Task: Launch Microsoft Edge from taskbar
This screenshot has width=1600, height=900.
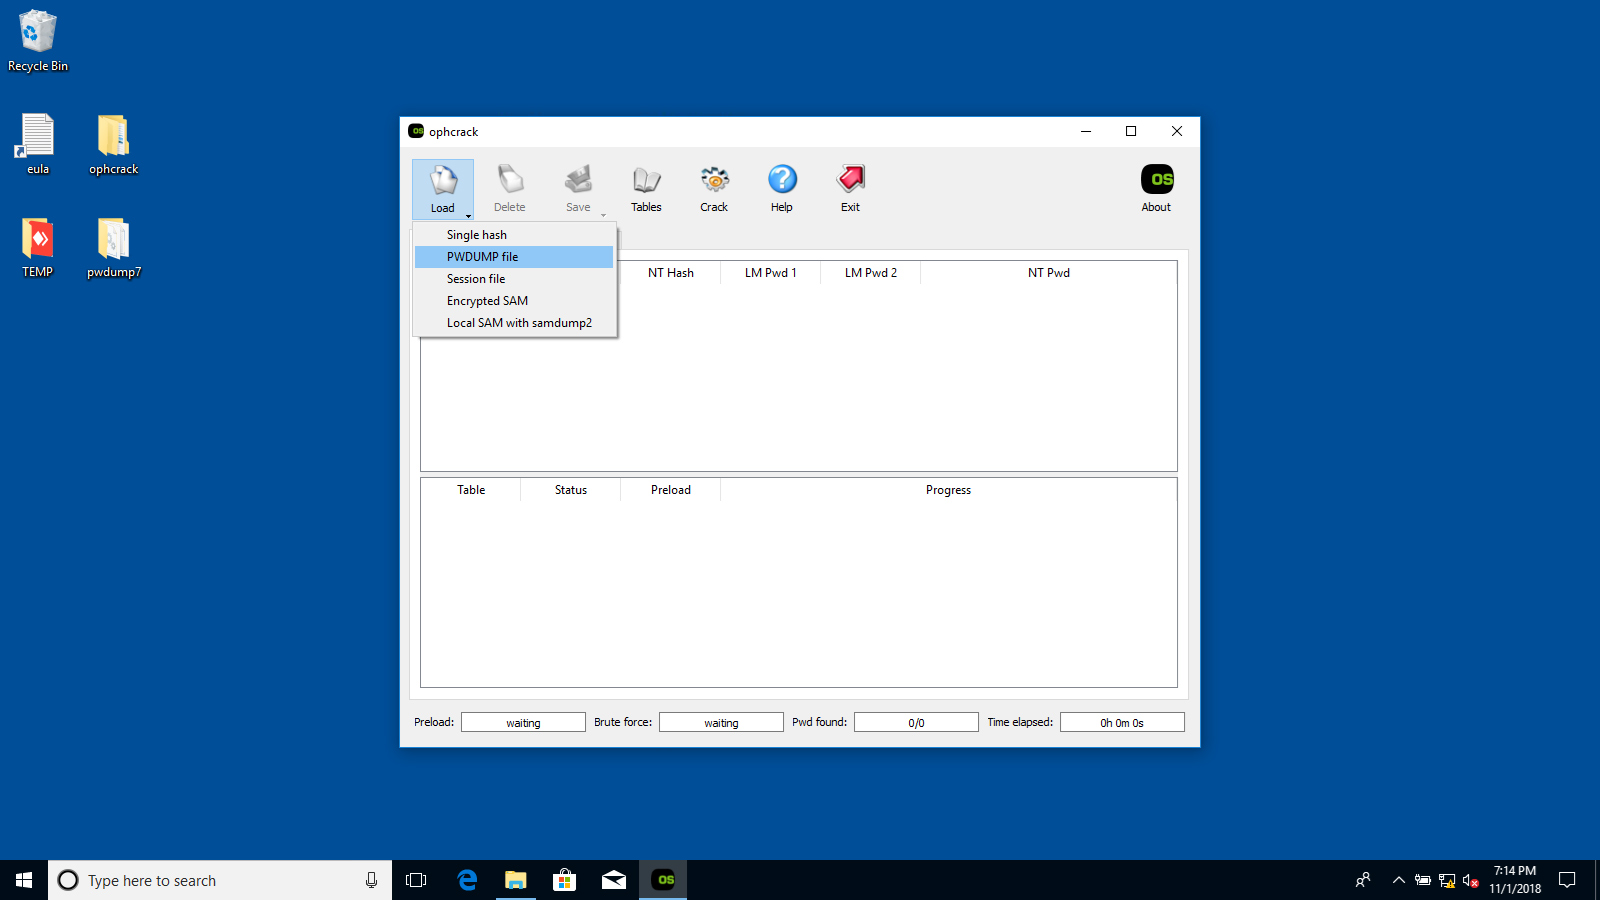Action: [467, 880]
